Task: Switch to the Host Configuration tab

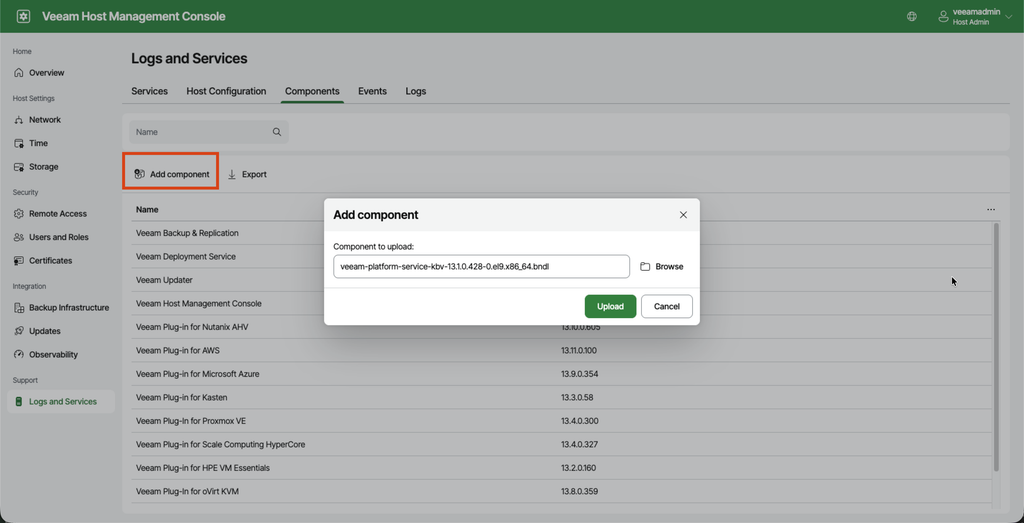Action: (226, 91)
